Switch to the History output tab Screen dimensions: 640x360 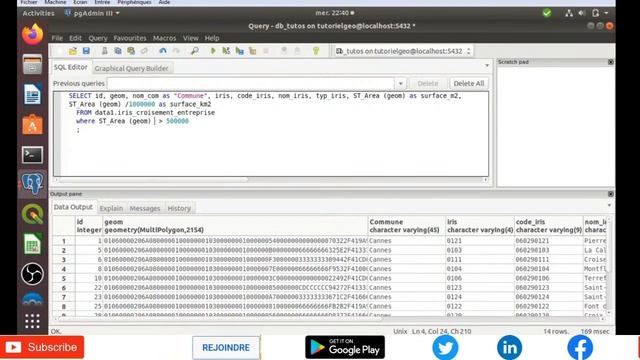coord(179,208)
